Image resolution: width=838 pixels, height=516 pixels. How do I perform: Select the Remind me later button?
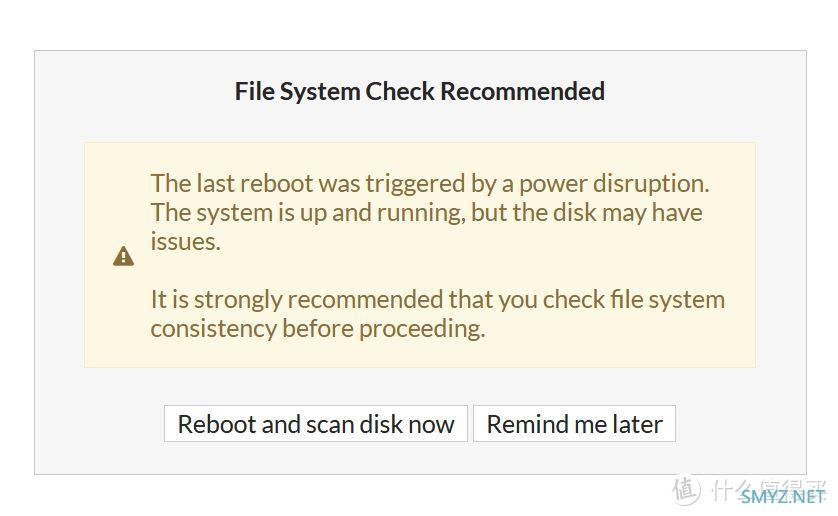[575, 424]
